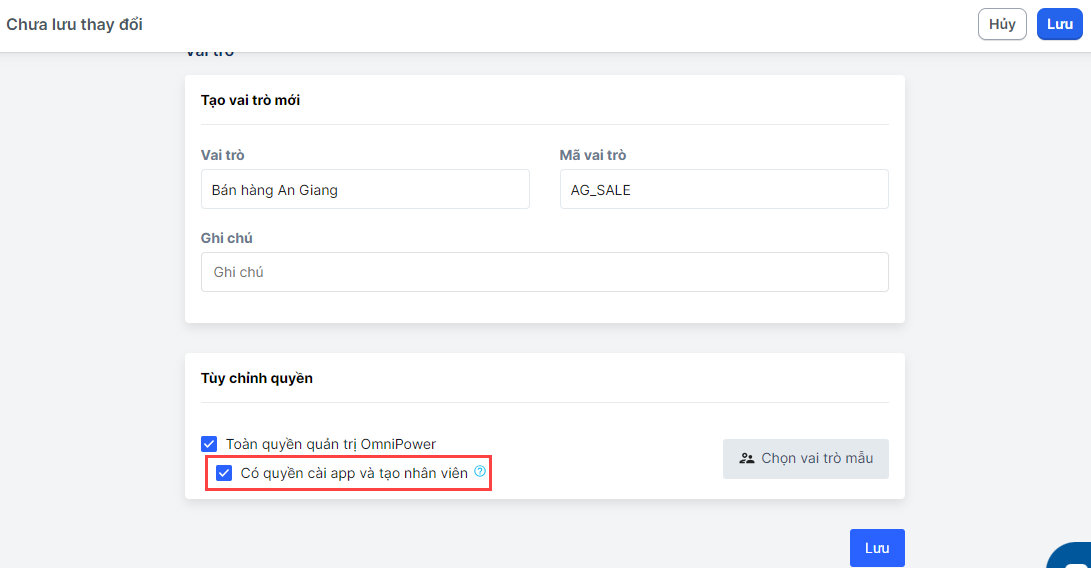Viewport: 1091px width, 568px height.
Task: Click the people icon in Chọn vai trò mẫu
Action: tap(746, 458)
